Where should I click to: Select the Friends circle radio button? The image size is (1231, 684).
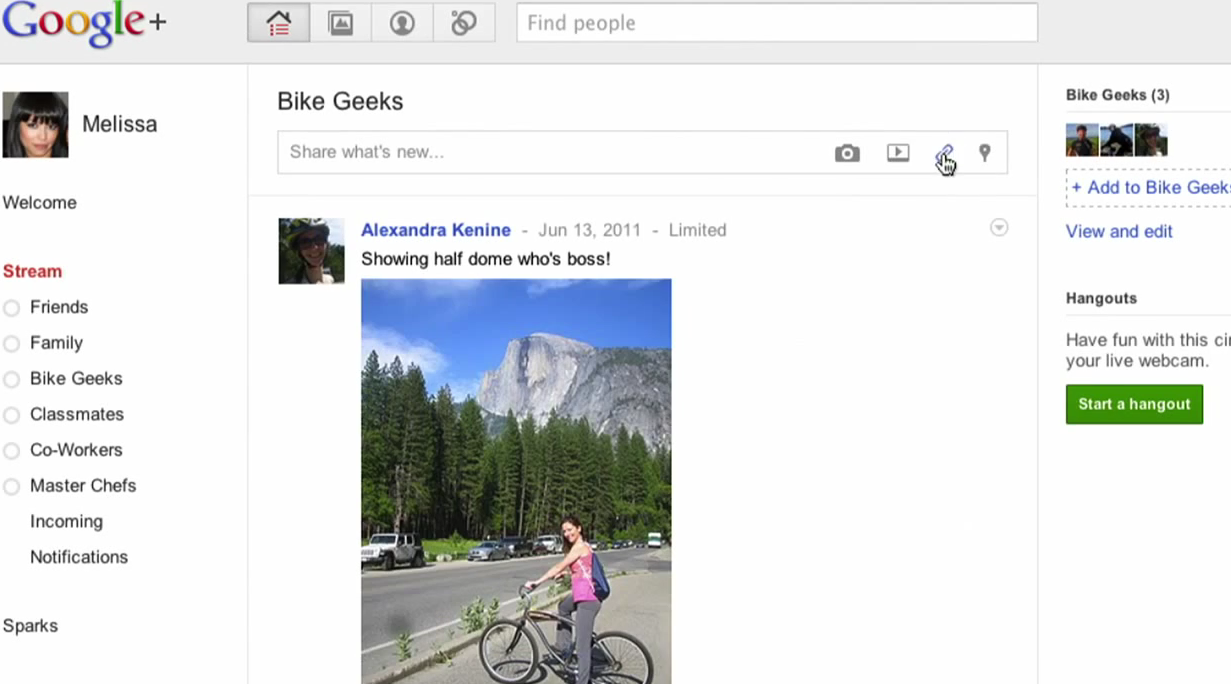[12, 308]
